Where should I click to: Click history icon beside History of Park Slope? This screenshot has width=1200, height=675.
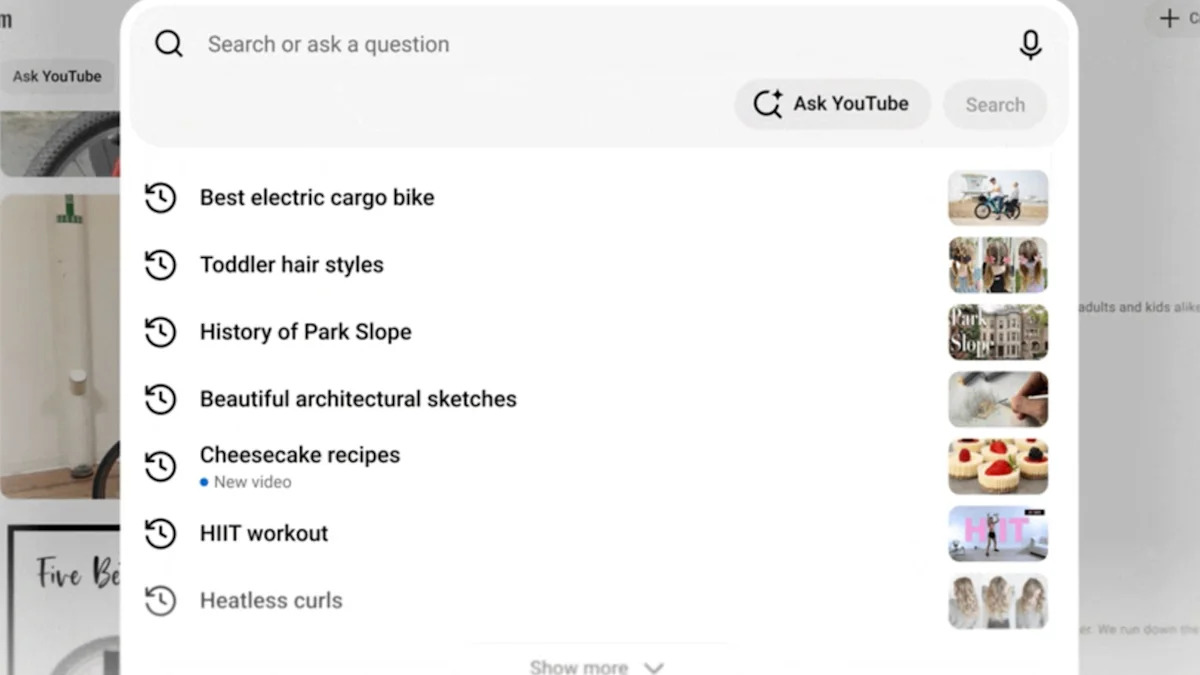pos(160,332)
